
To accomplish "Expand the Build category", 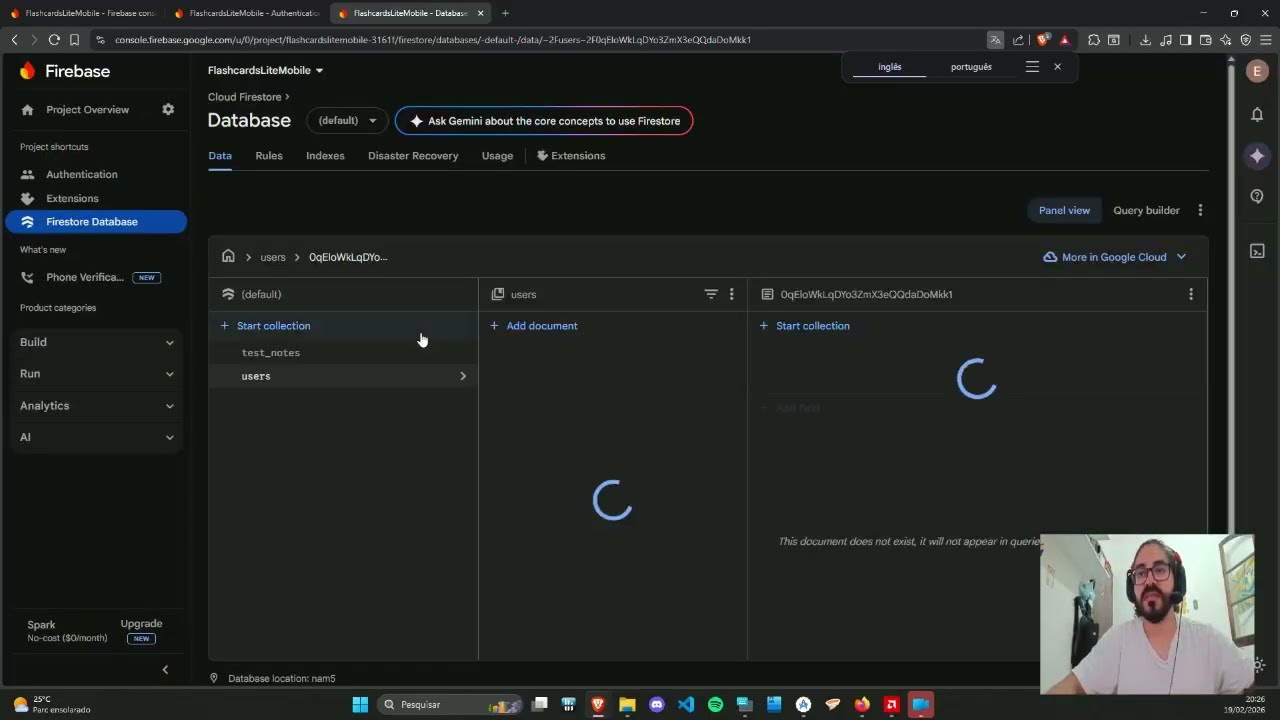I will tap(96, 342).
